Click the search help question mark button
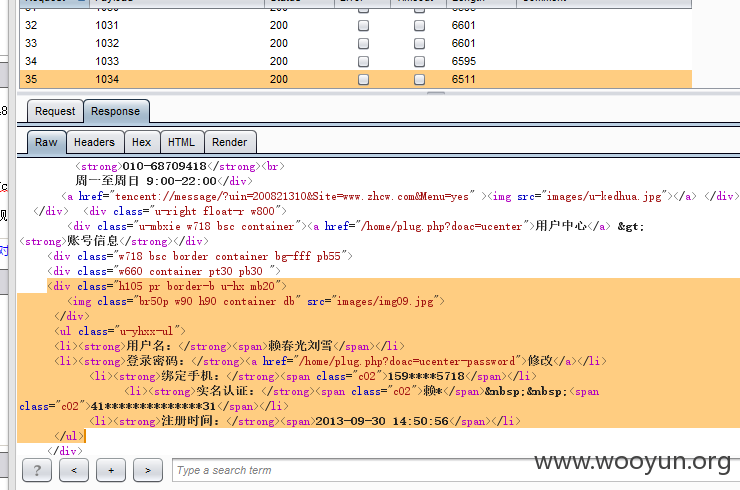 (x=37, y=470)
